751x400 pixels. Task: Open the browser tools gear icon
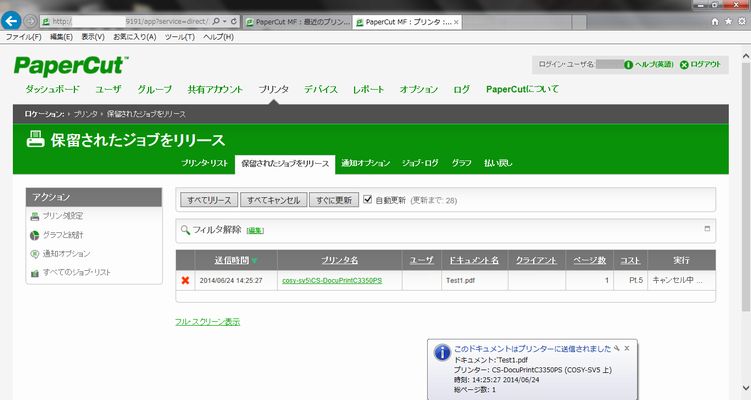(742, 22)
